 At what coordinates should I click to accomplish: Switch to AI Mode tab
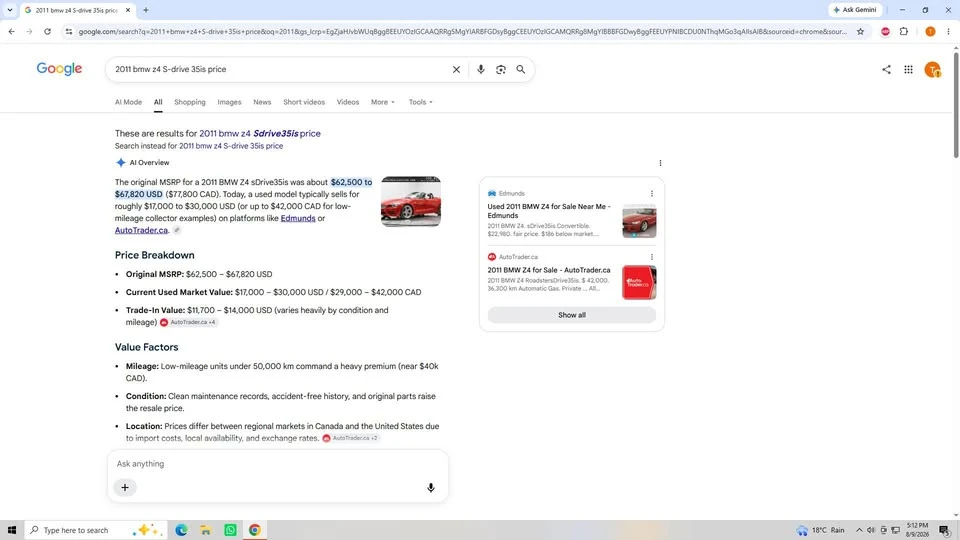click(128, 102)
